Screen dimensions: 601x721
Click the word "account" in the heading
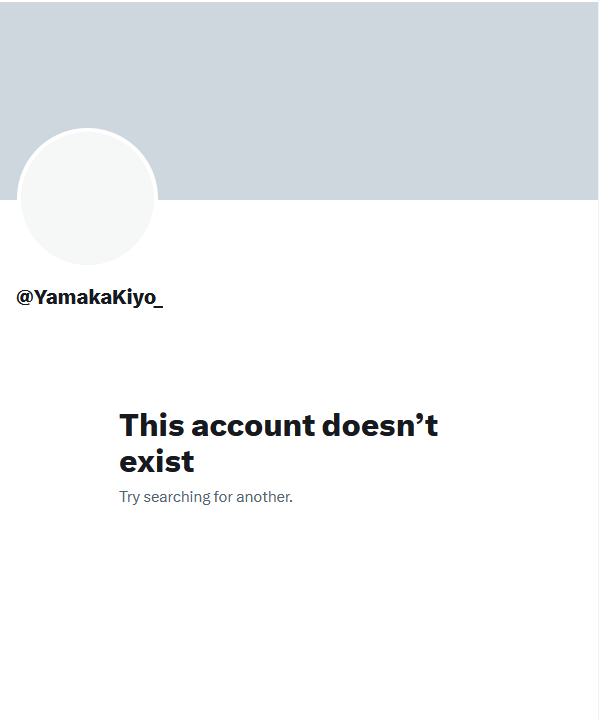point(253,426)
